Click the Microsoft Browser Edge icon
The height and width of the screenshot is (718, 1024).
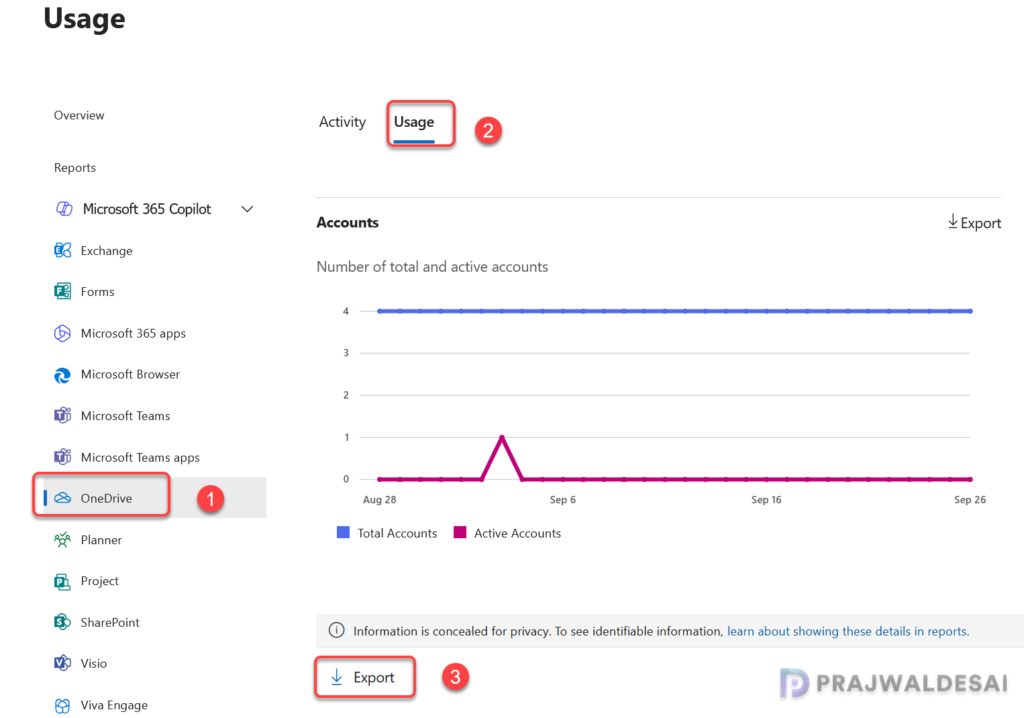62,374
